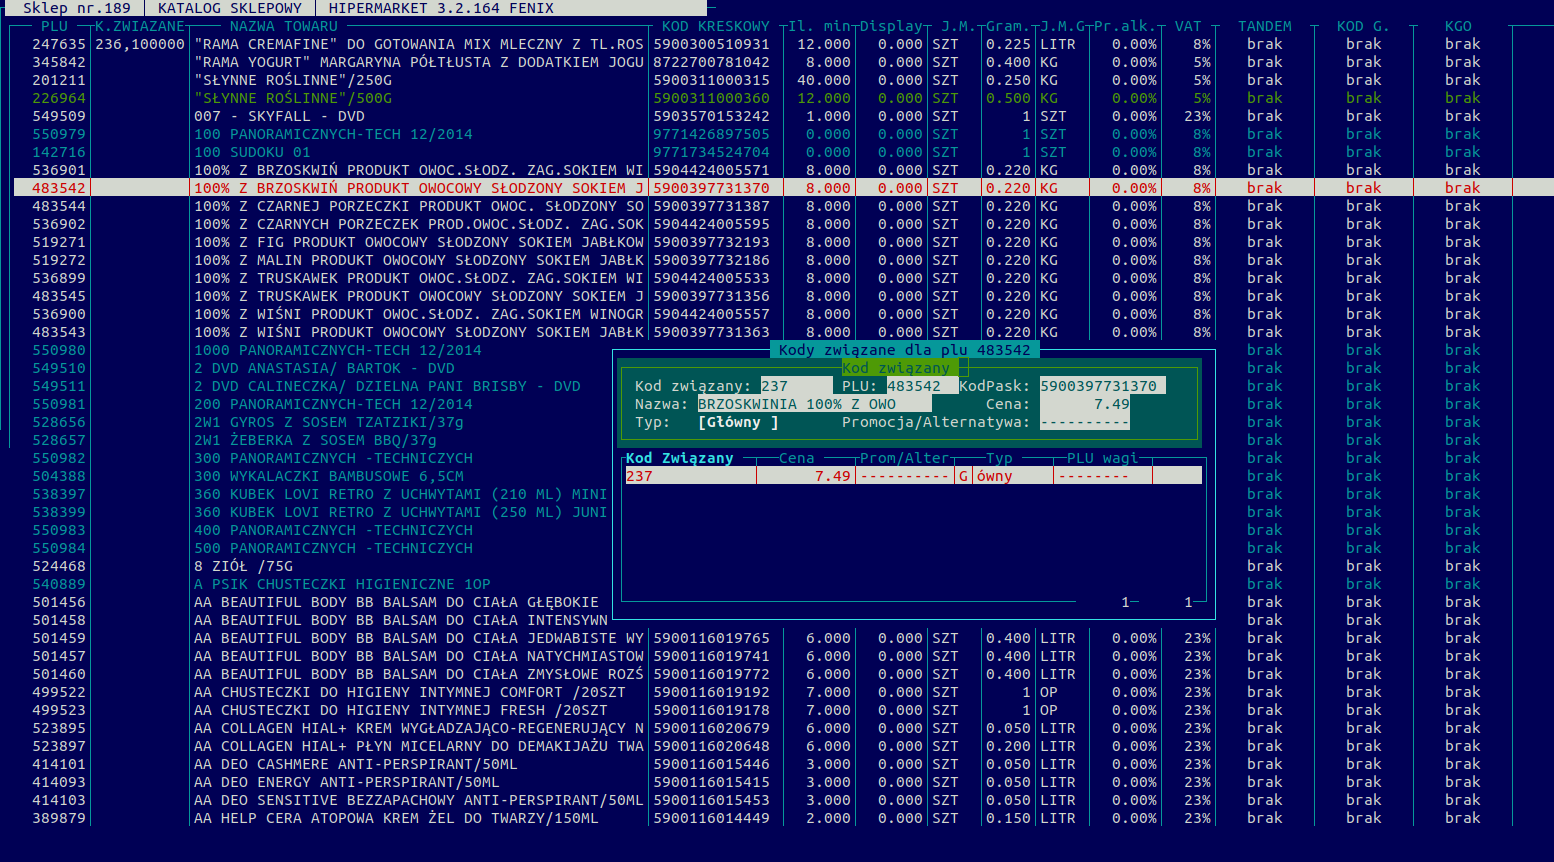Screen dimensions: 1554x862
Task: Click the 'PLU wagi' column header in the dialog
Action: click(1102, 458)
